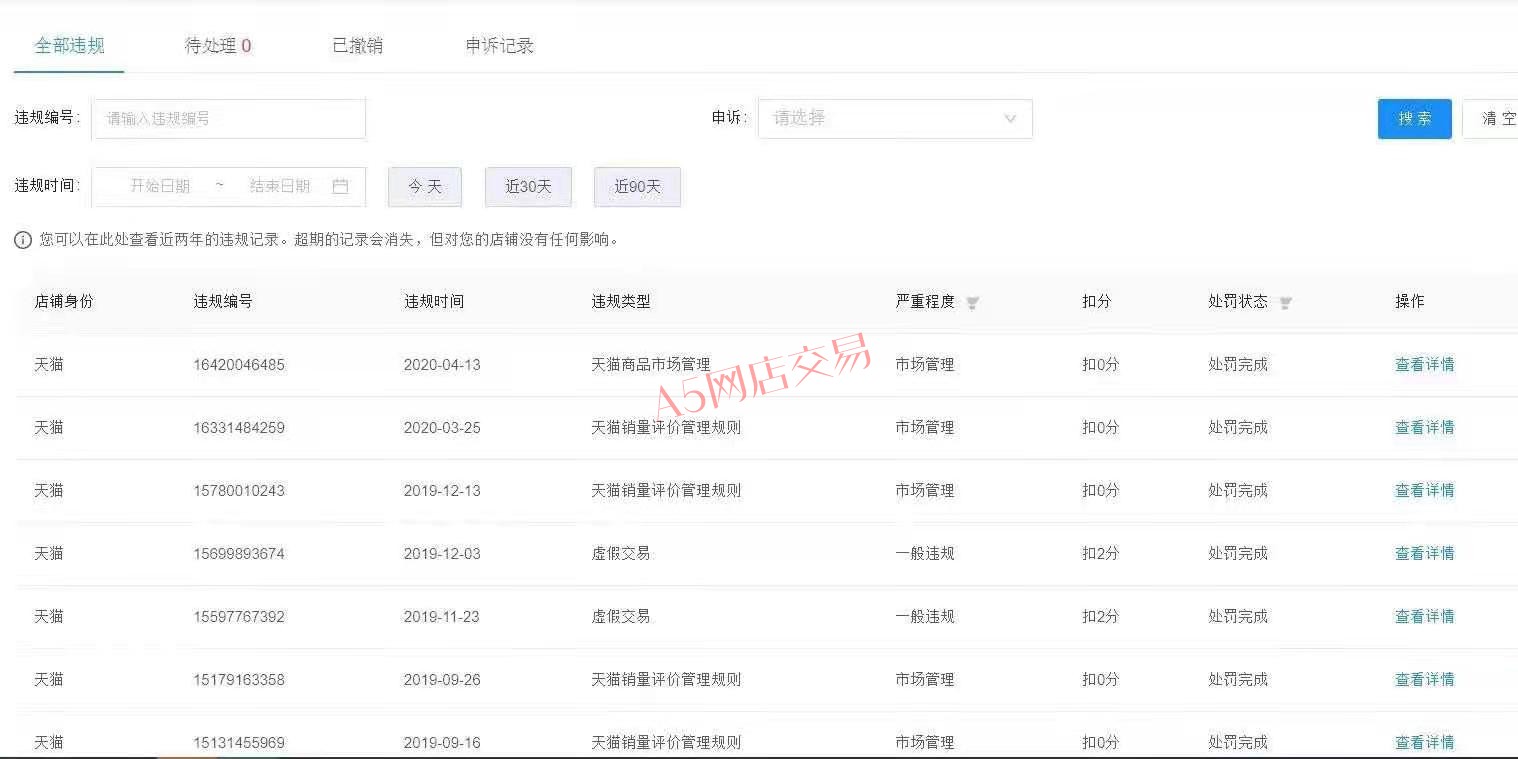Filter by 今天 quick button
Viewport: 1518px width, 759px height.
(x=424, y=187)
